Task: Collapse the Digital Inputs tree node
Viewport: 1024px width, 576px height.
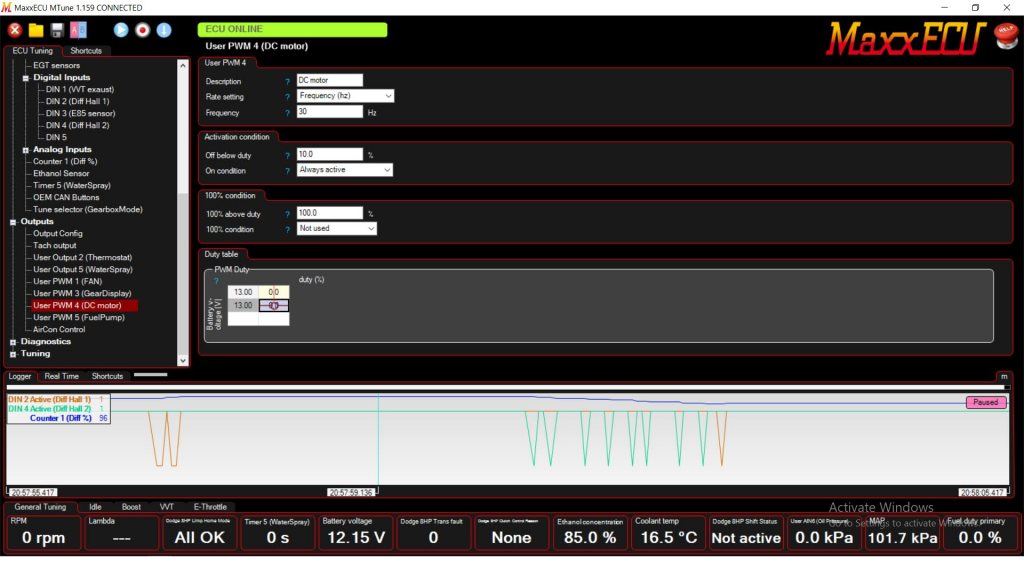Action: point(26,78)
